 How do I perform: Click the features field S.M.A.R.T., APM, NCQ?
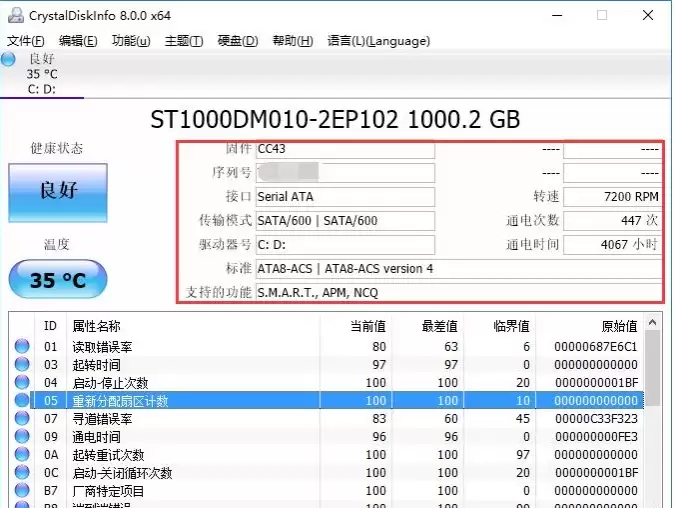(x=459, y=293)
